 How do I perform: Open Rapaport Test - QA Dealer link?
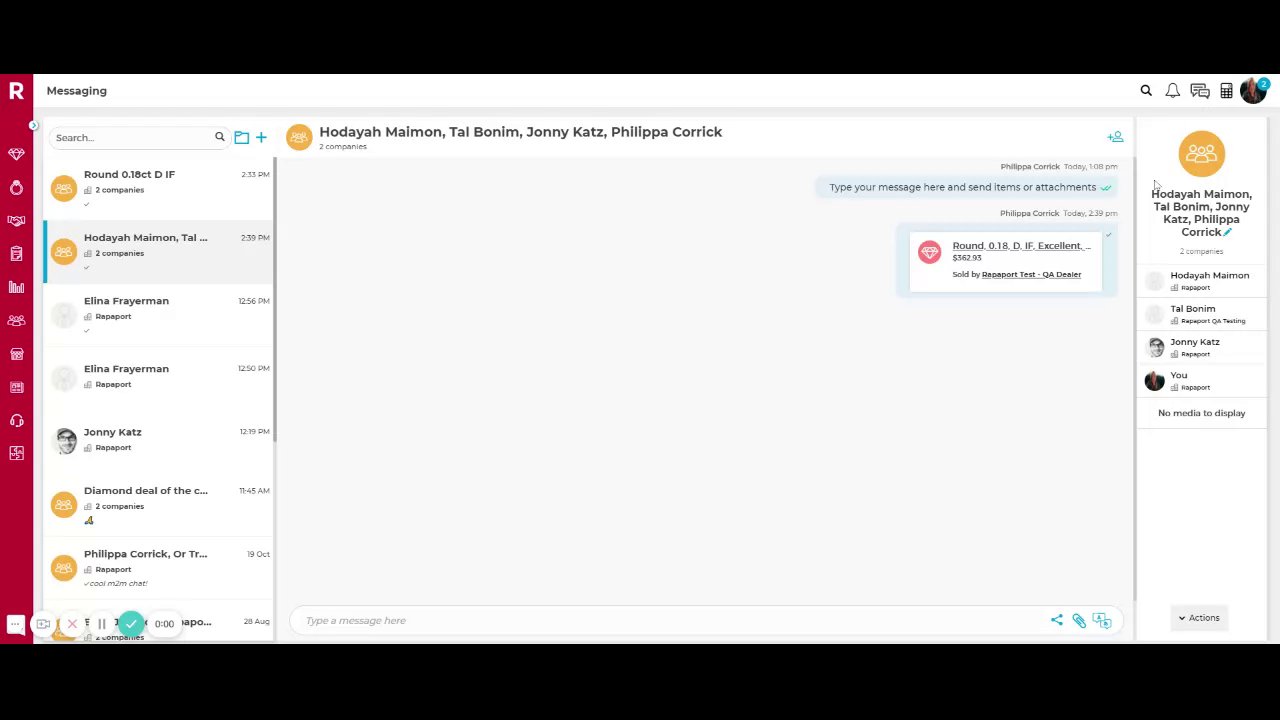[x=1031, y=274]
